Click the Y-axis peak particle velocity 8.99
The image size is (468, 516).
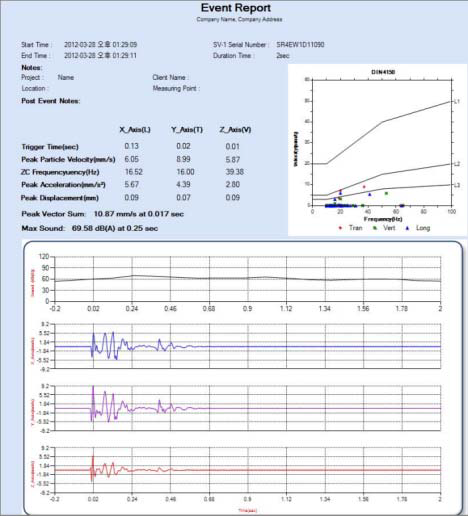[183, 159]
